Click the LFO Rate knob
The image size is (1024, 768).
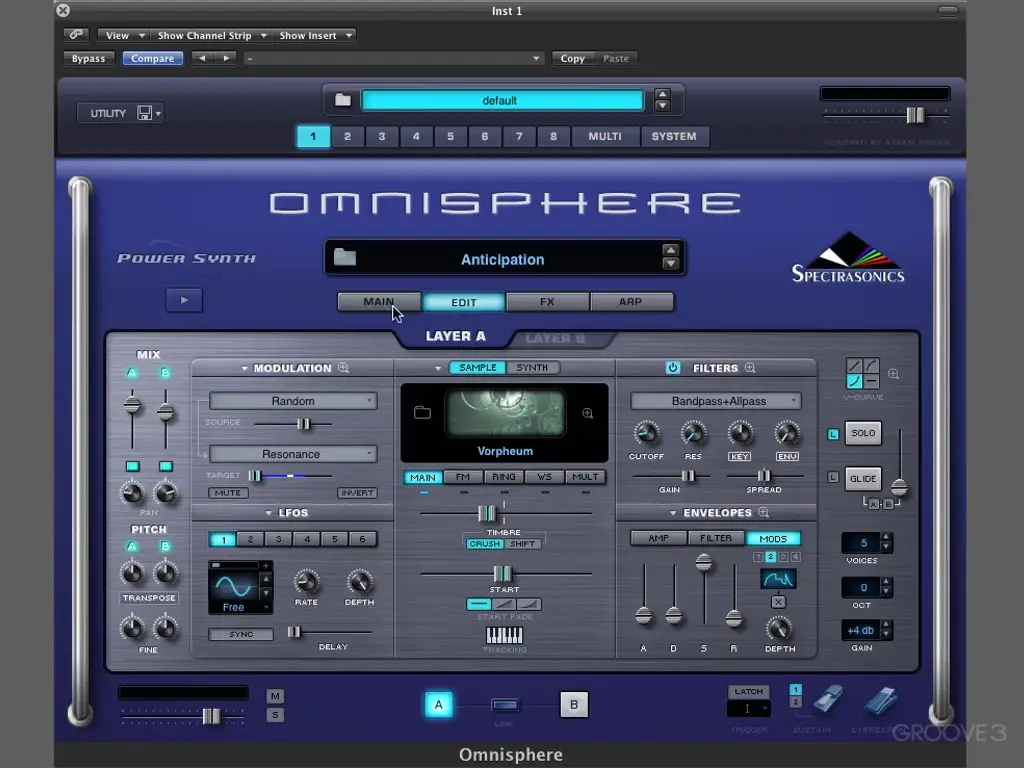[x=306, y=581]
